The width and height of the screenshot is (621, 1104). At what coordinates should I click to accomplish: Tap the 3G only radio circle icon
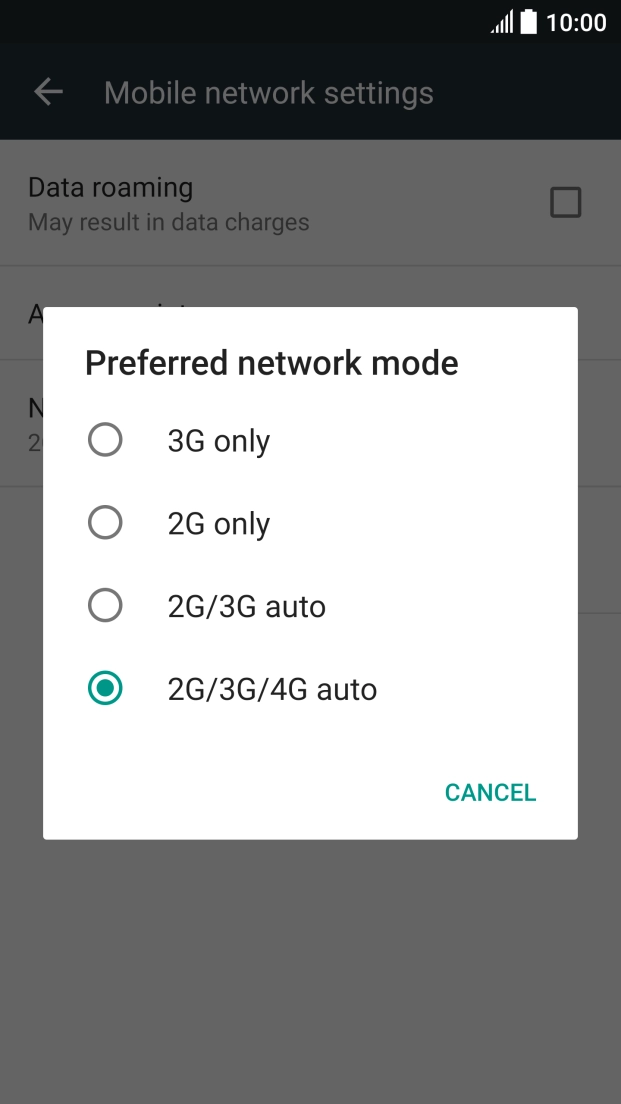pos(105,439)
